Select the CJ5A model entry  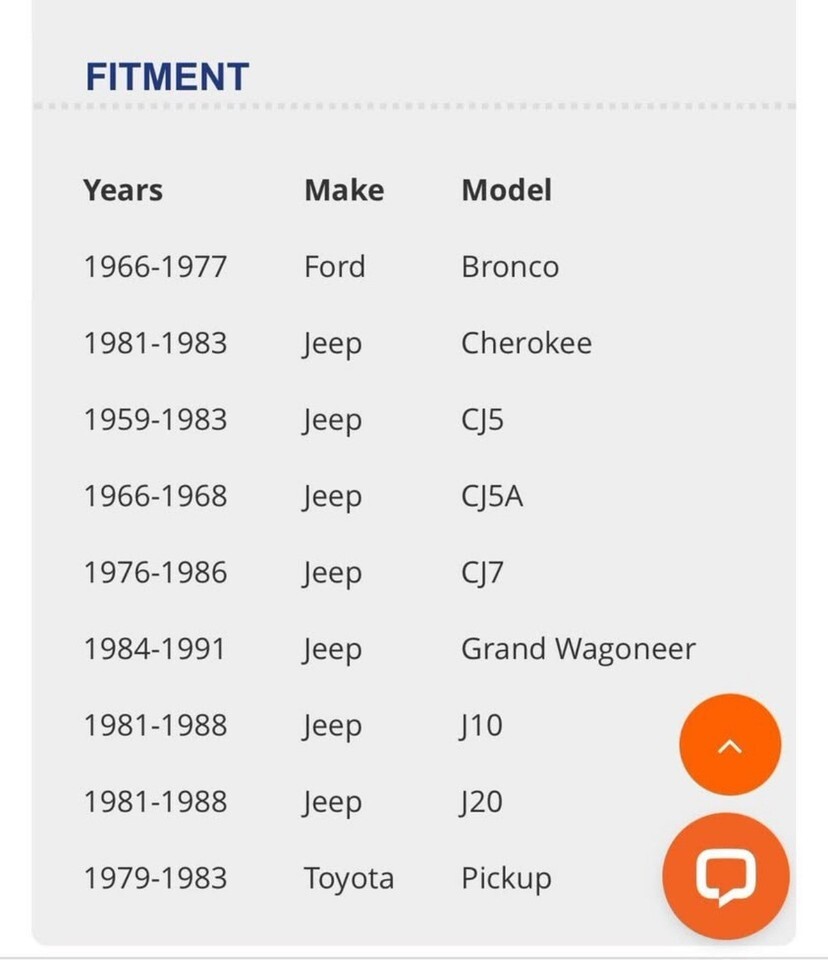pos(492,496)
